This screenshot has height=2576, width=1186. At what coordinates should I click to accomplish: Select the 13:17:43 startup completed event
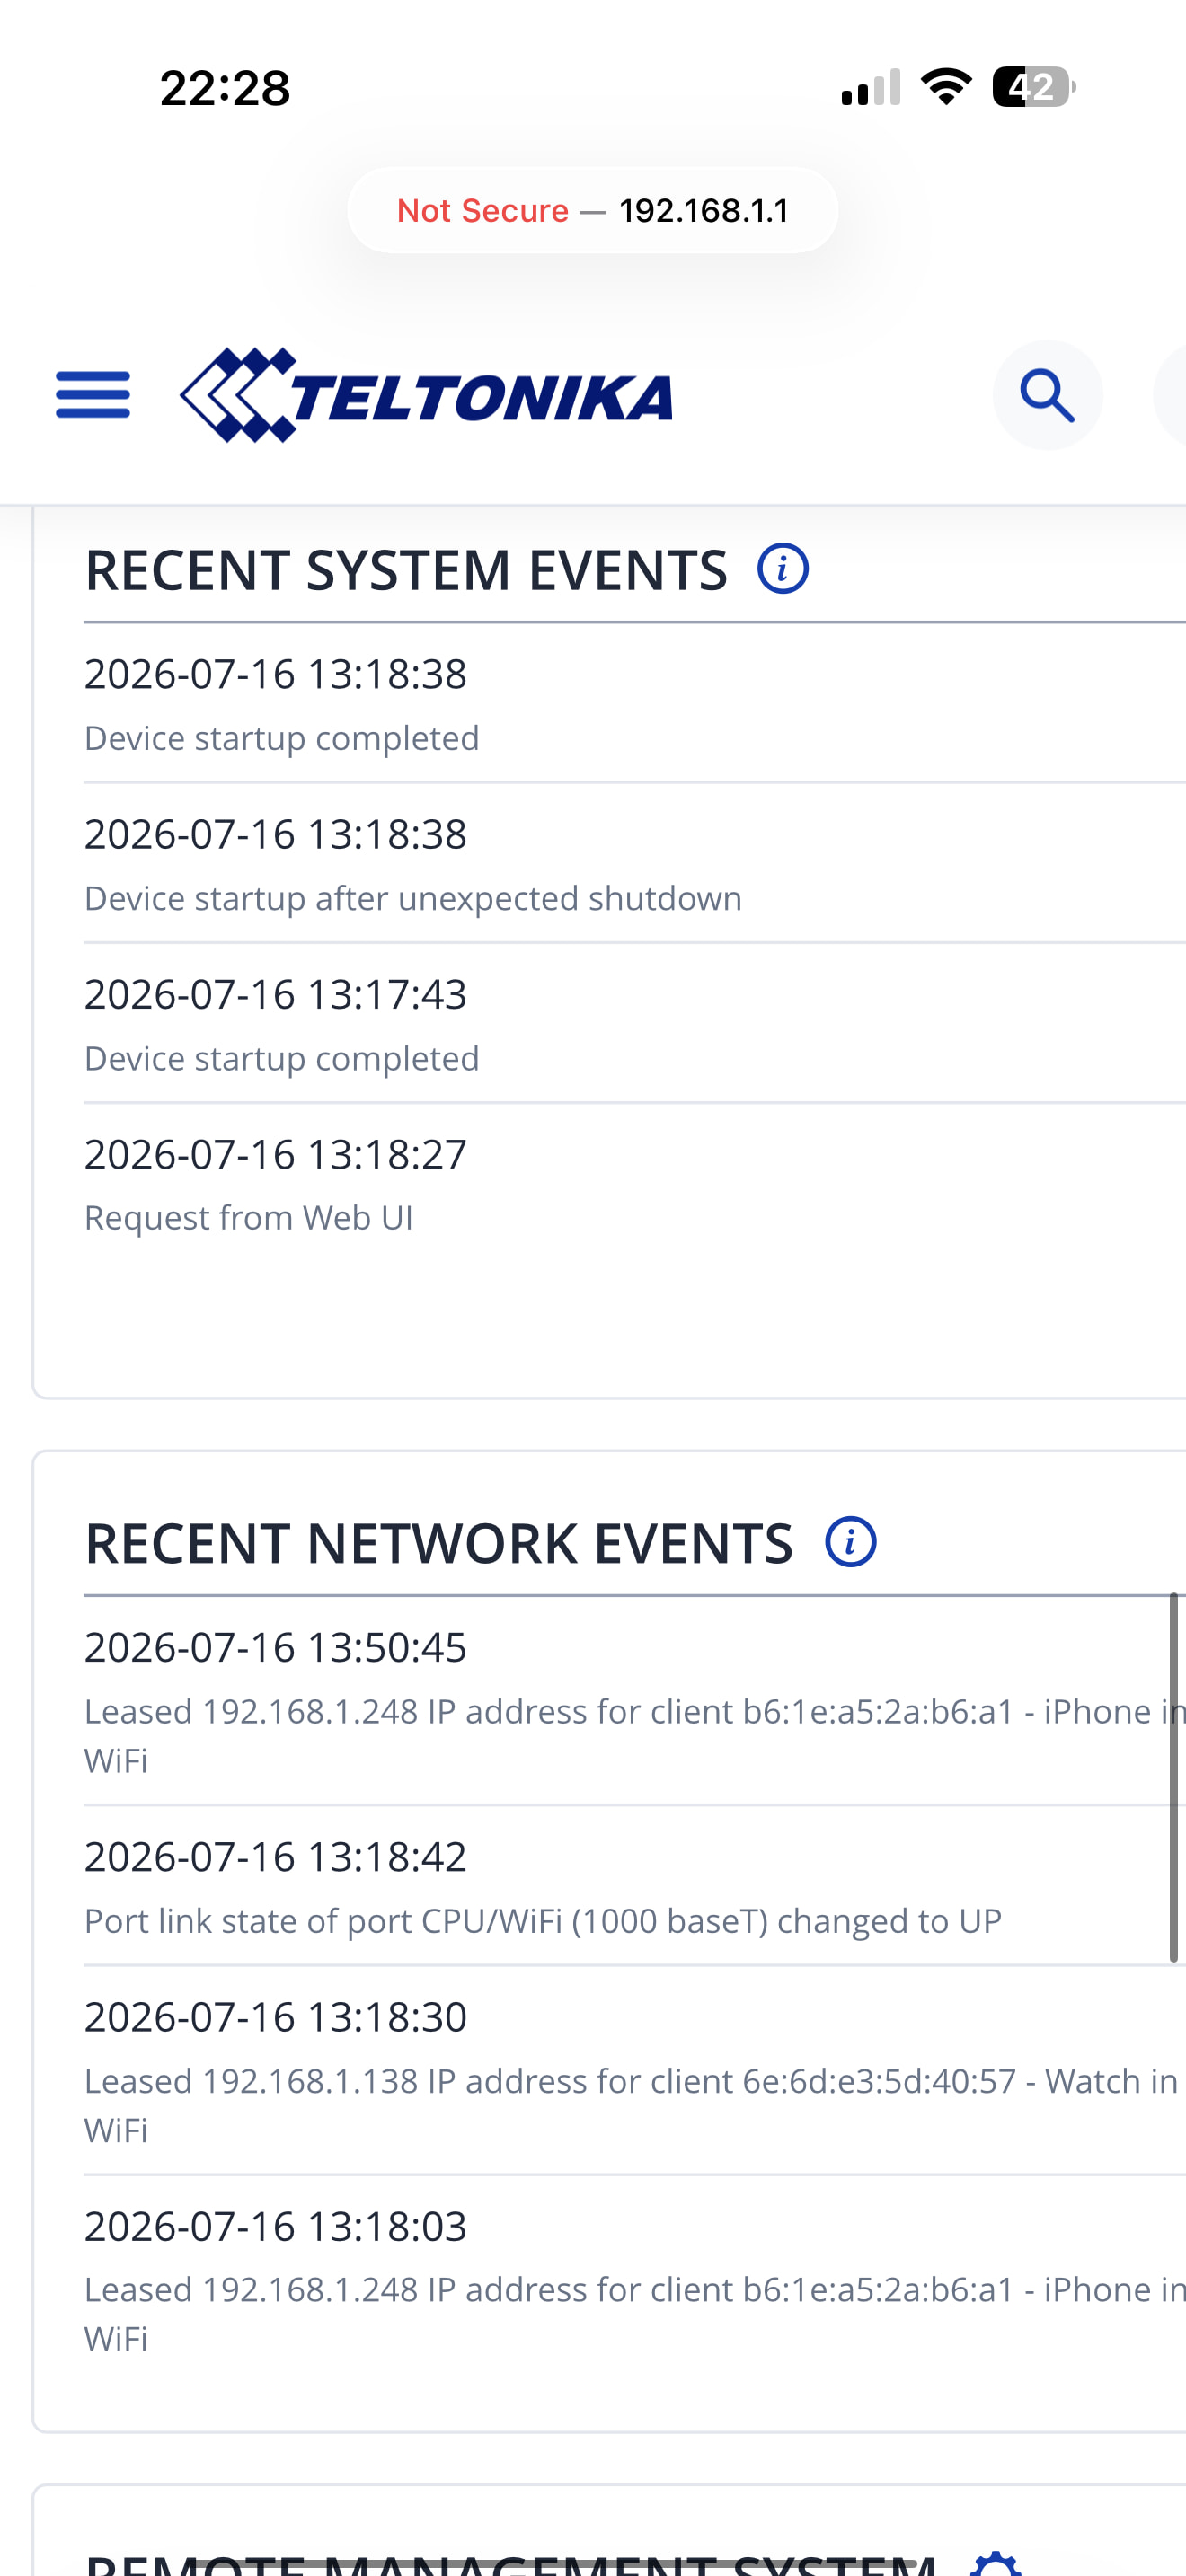click(x=635, y=1023)
